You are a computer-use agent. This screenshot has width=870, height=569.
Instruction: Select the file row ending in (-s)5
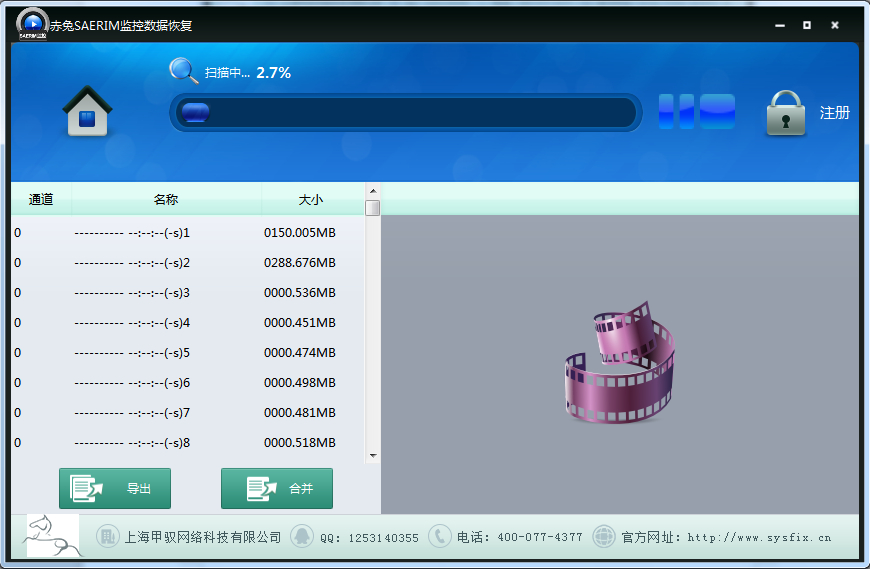pyautogui.click(x=188, y=352)
